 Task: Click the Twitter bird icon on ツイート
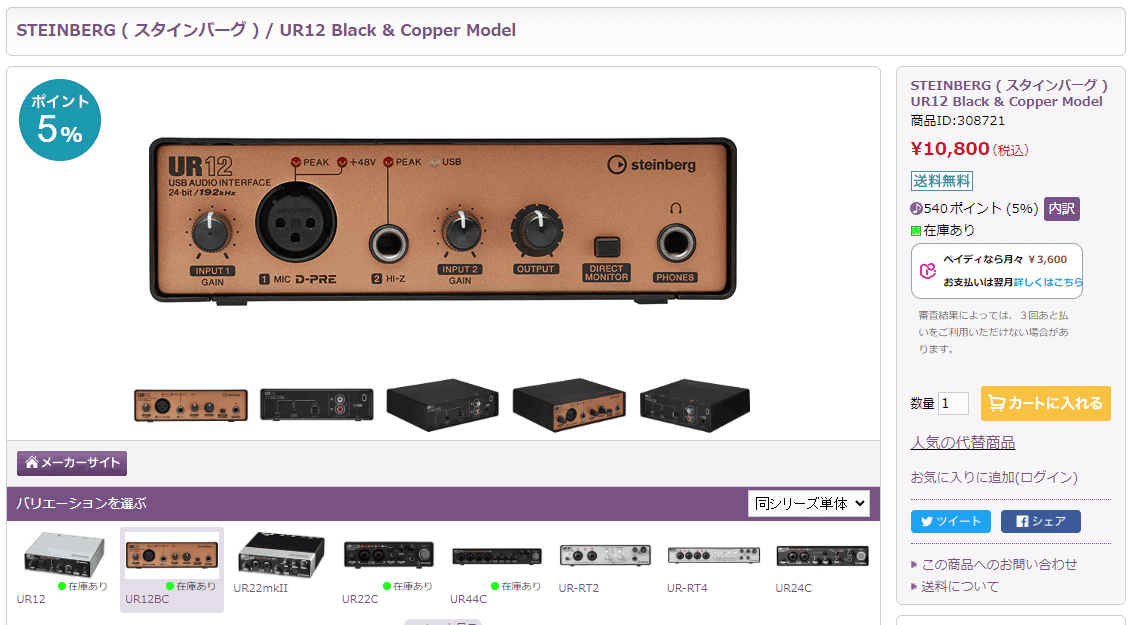(927, 521)
